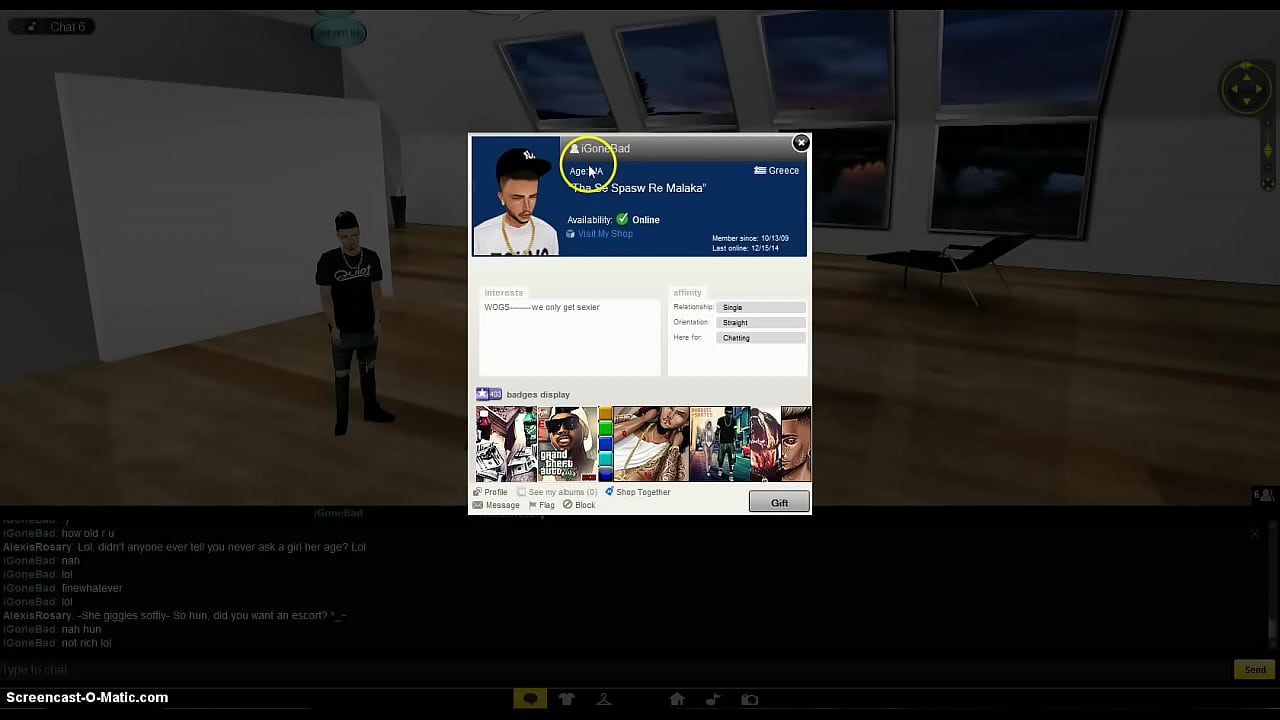1280x720 pixels.
Task: Take a snapshot with the camera icon
Action: pos(749,699)
